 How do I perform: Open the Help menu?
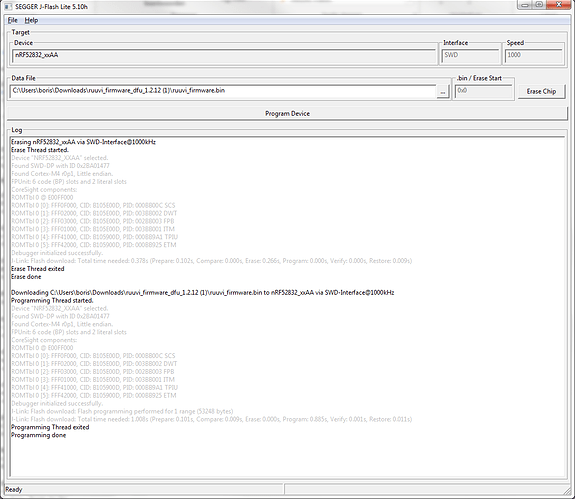[x=31, y=20]
